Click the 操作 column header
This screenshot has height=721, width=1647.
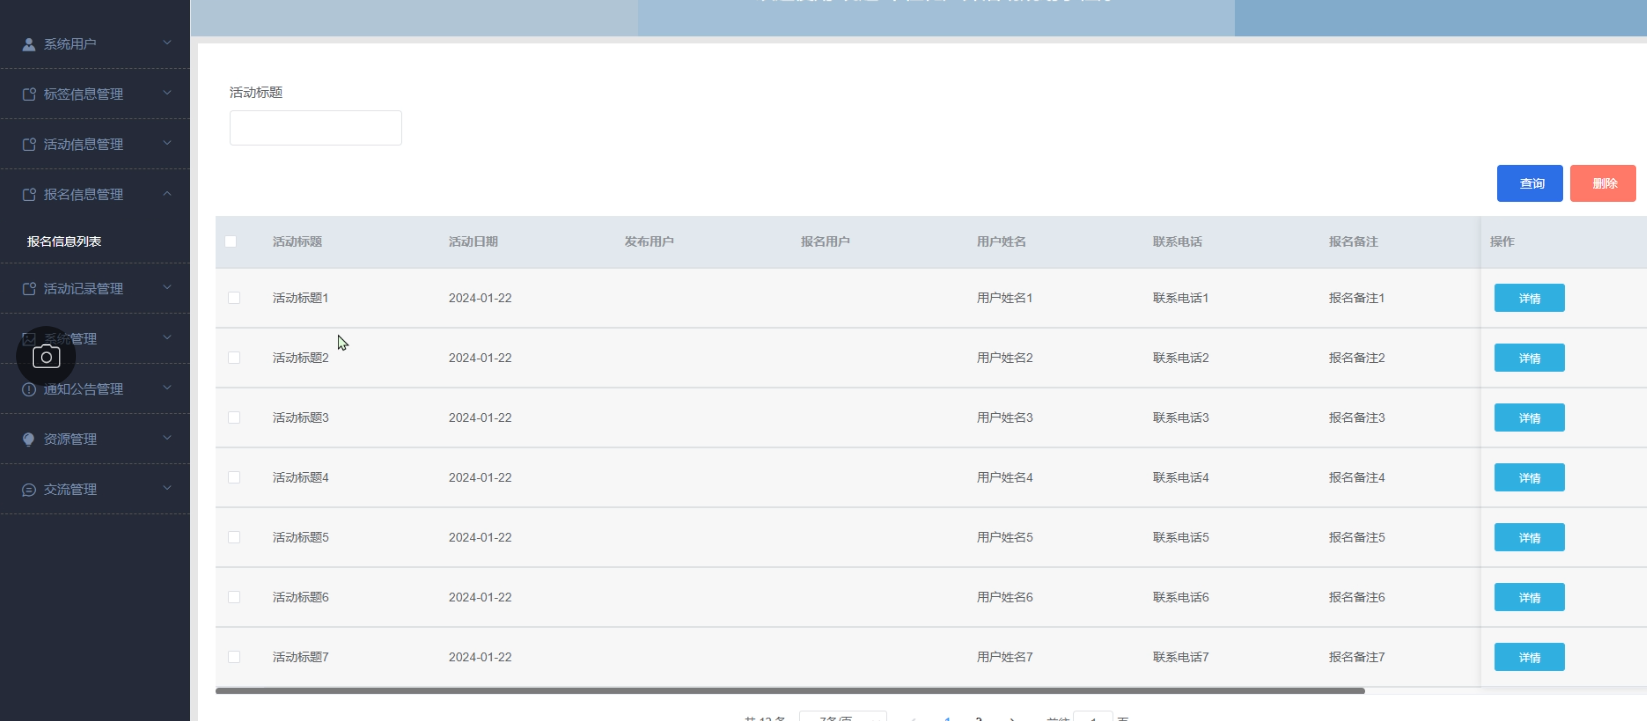point(1502,242)
